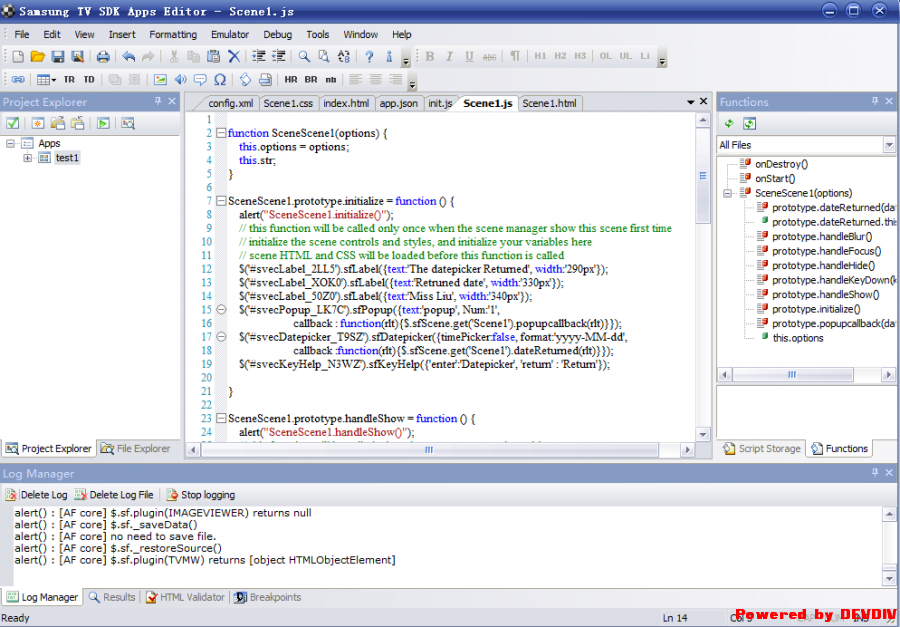
Task: Save the file with the floppy icon
Action: coord(57,56)
